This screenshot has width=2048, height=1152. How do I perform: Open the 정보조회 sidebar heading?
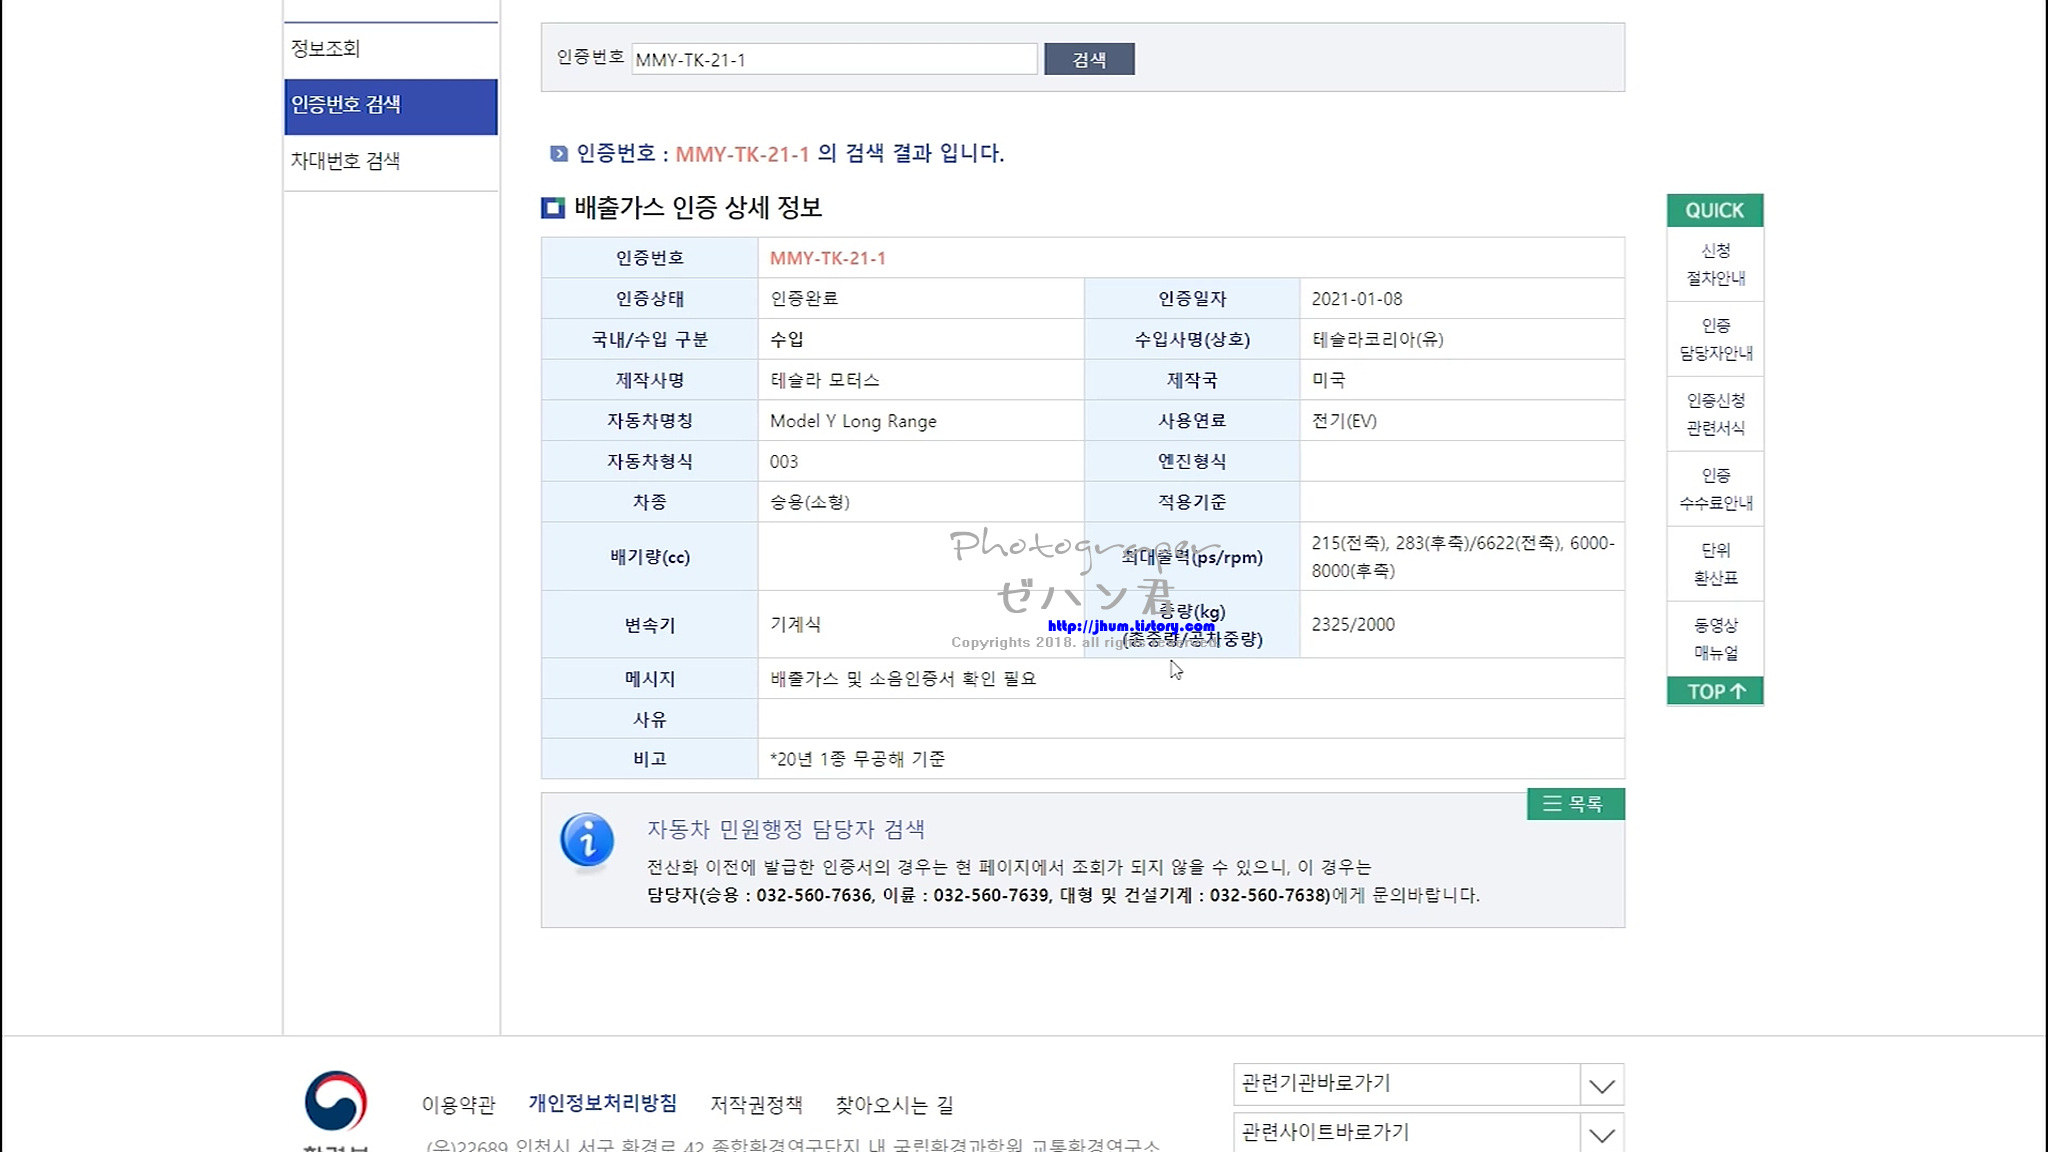pos(326,48)
